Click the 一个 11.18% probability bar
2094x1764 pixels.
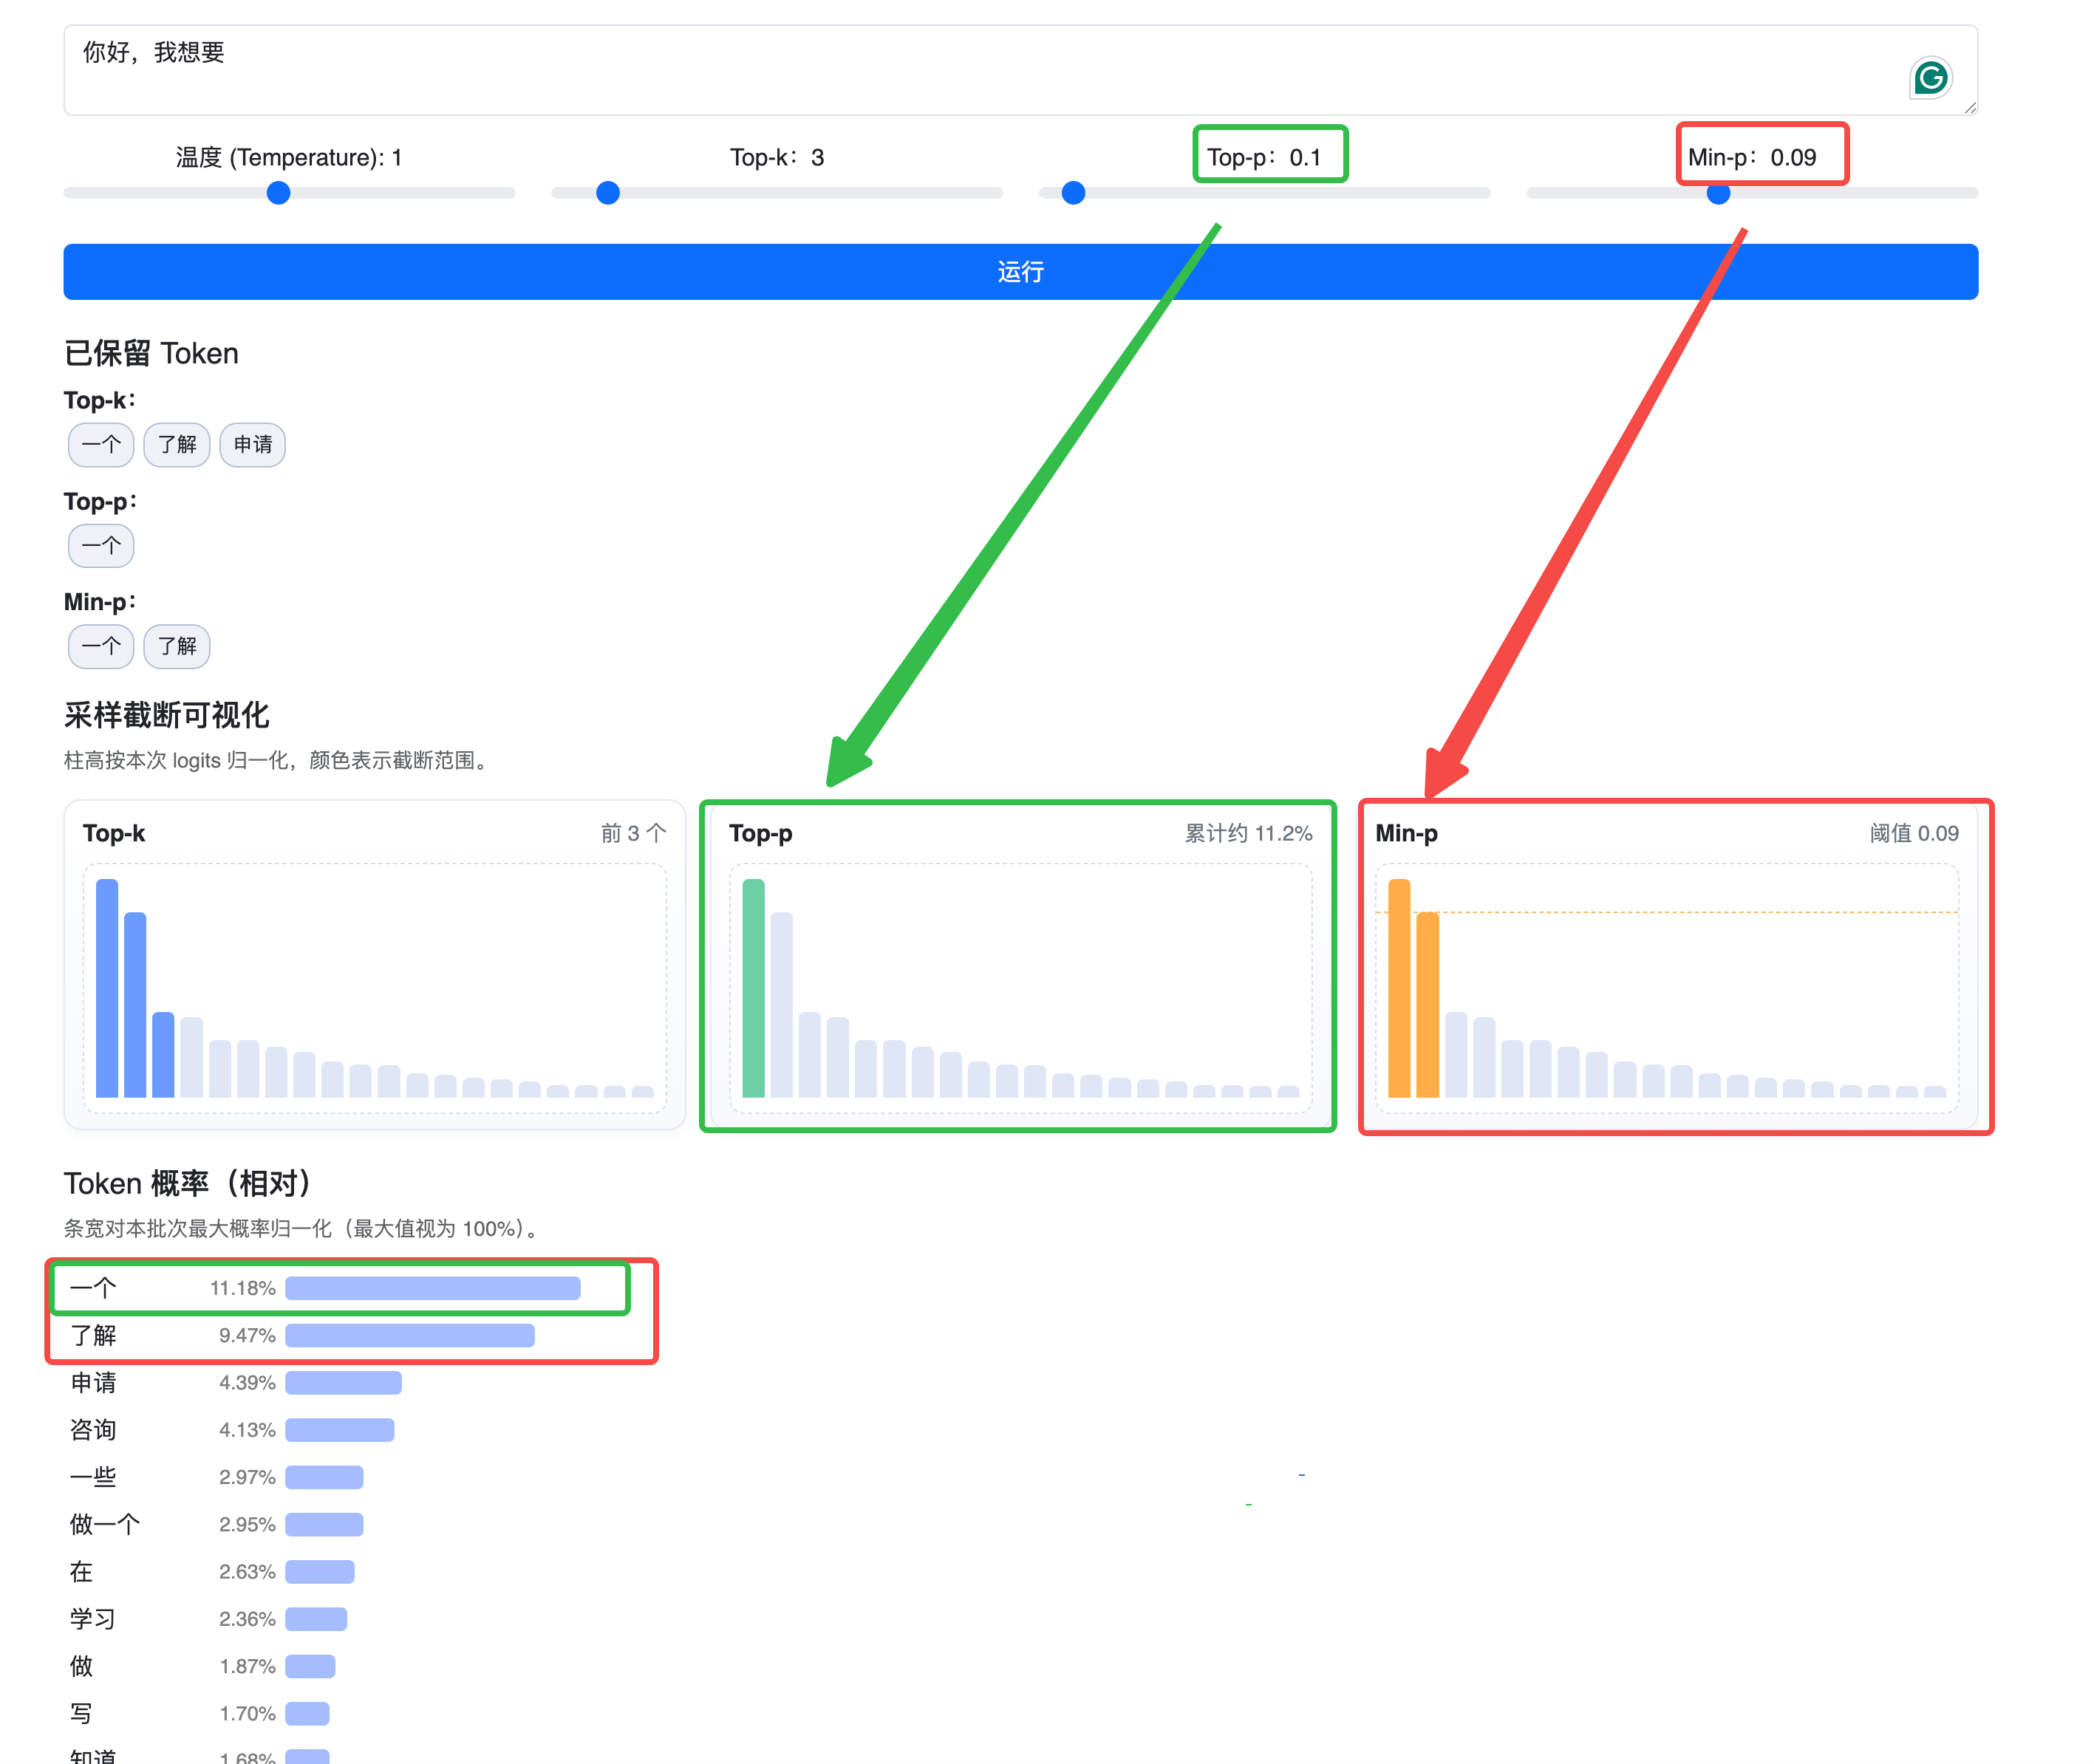click(x=432, y=1288)
